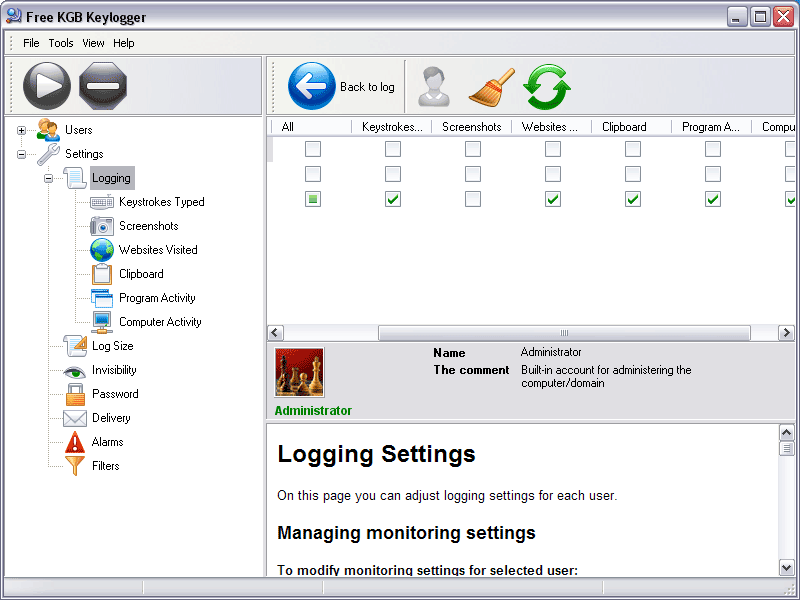Click the Logging scroll icon
The image size is (800, 600).
(x=75, y=178)
